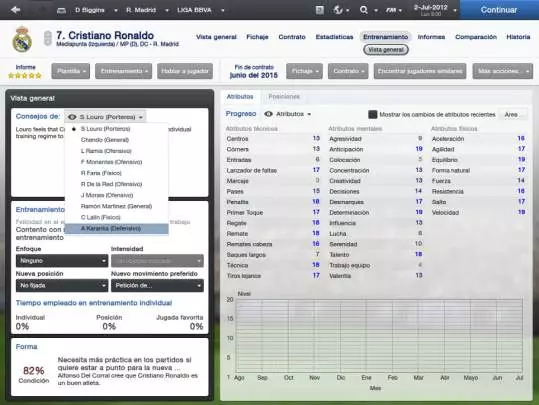The width and height of the screenshot is (539, 405).
Task: Select R Faria (Físico) from coach list
Action: [x=117, y=173]
